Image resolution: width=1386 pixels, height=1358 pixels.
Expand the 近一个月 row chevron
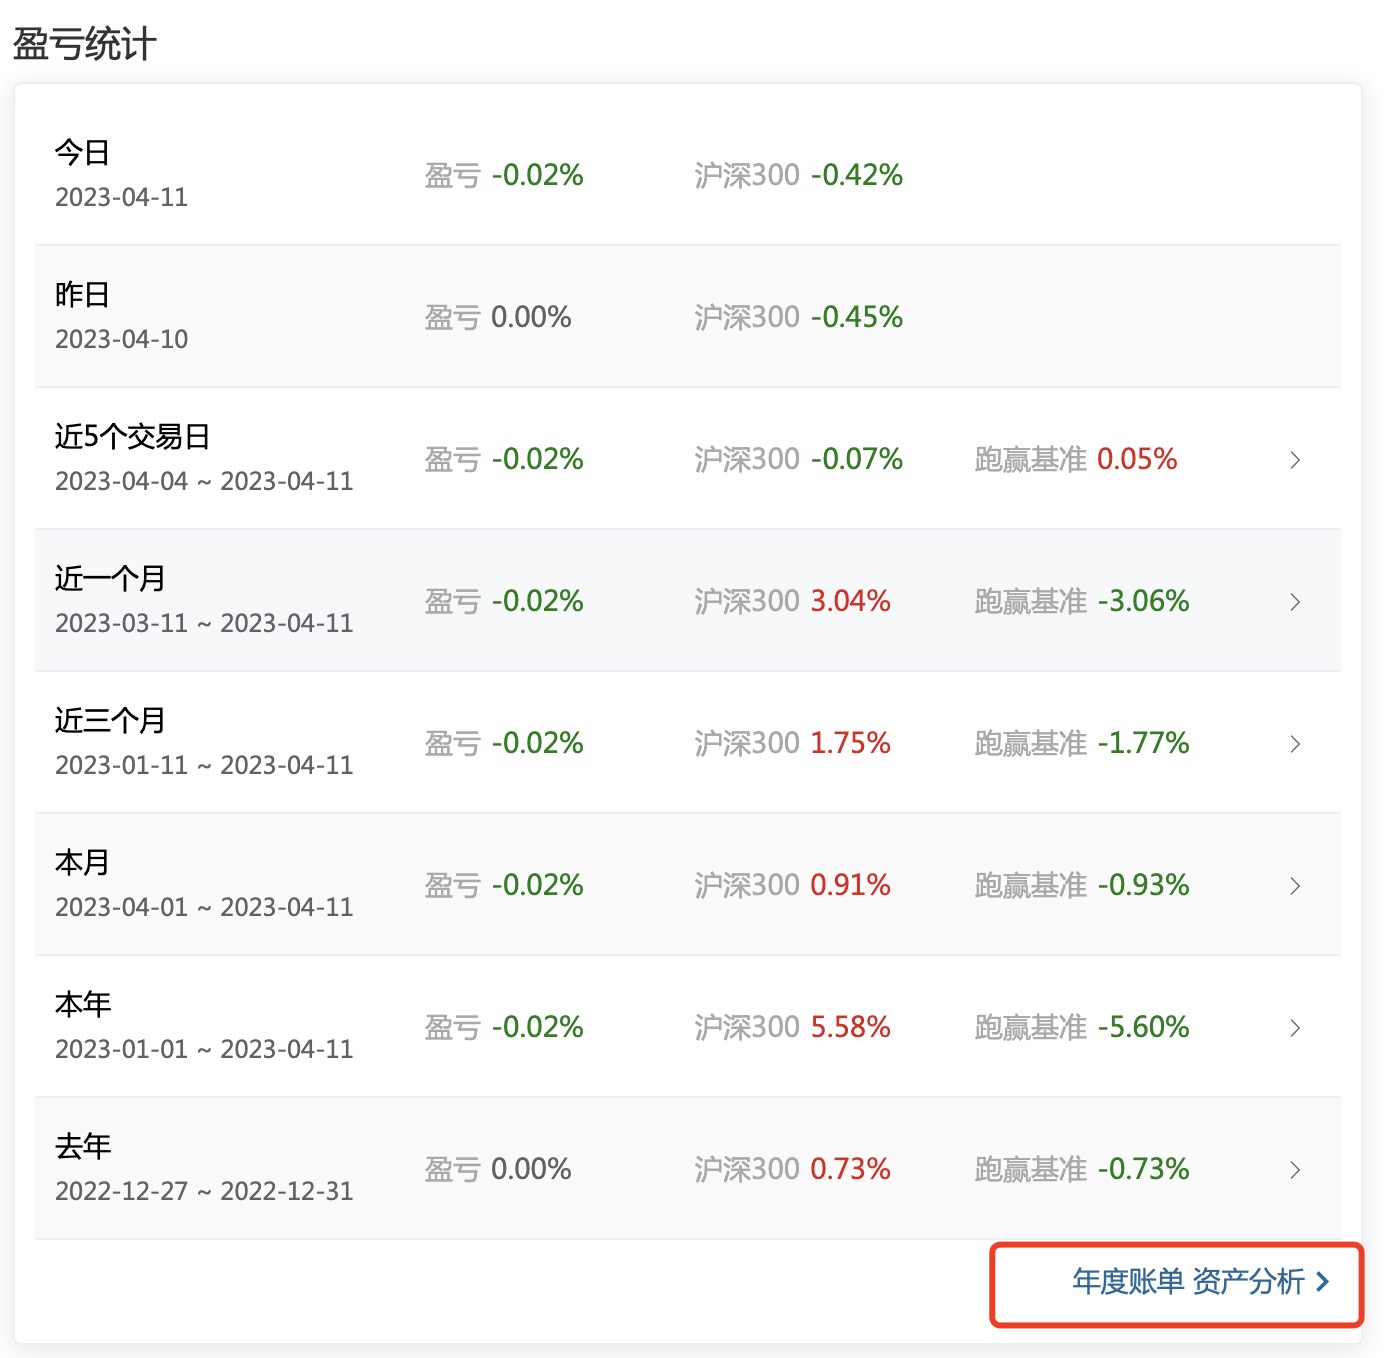1295,602
